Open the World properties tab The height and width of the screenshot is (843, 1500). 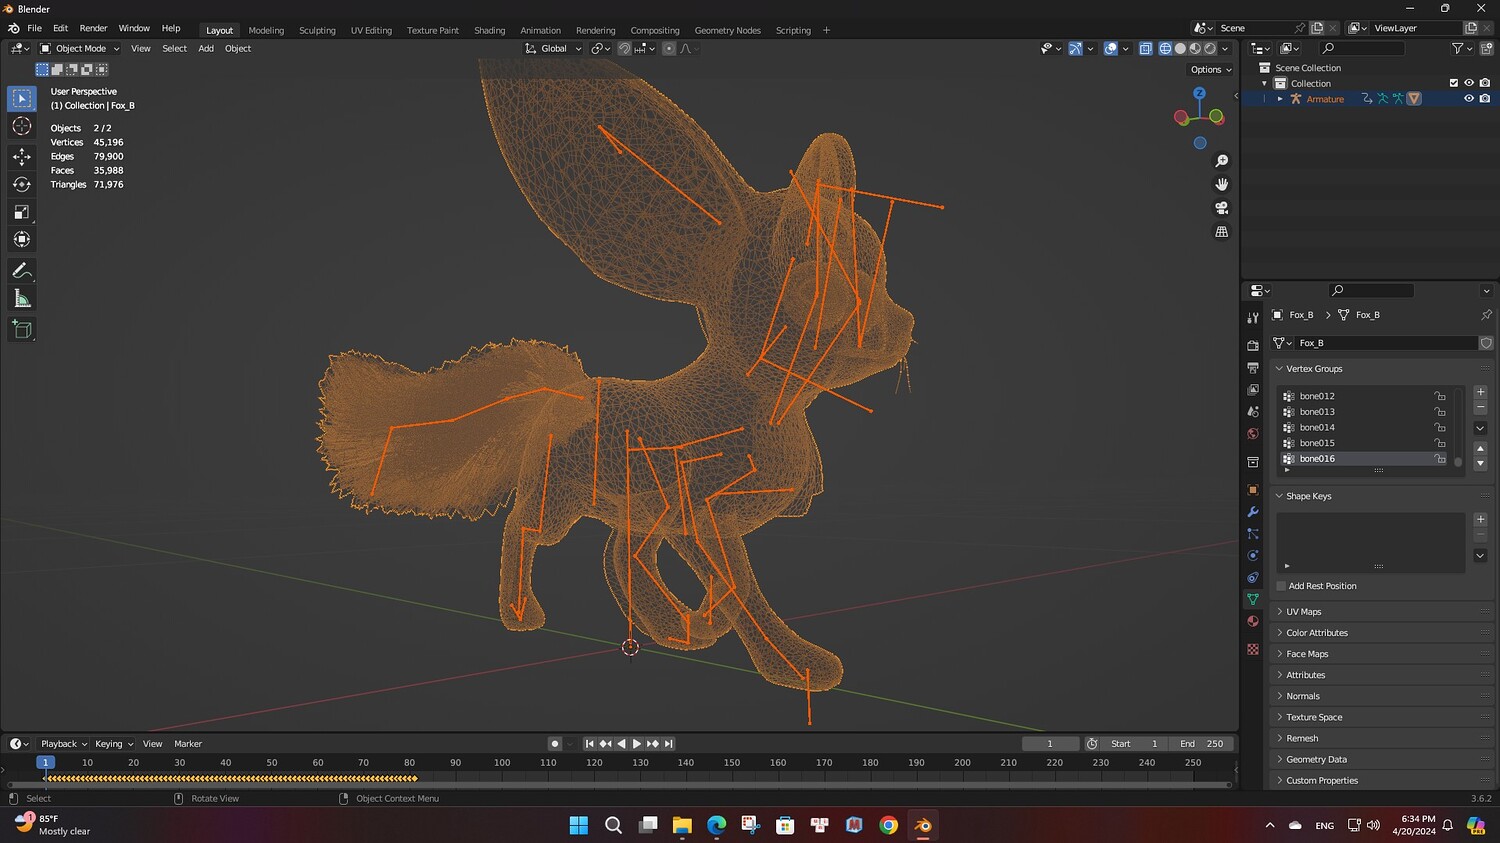point(1253,433)
